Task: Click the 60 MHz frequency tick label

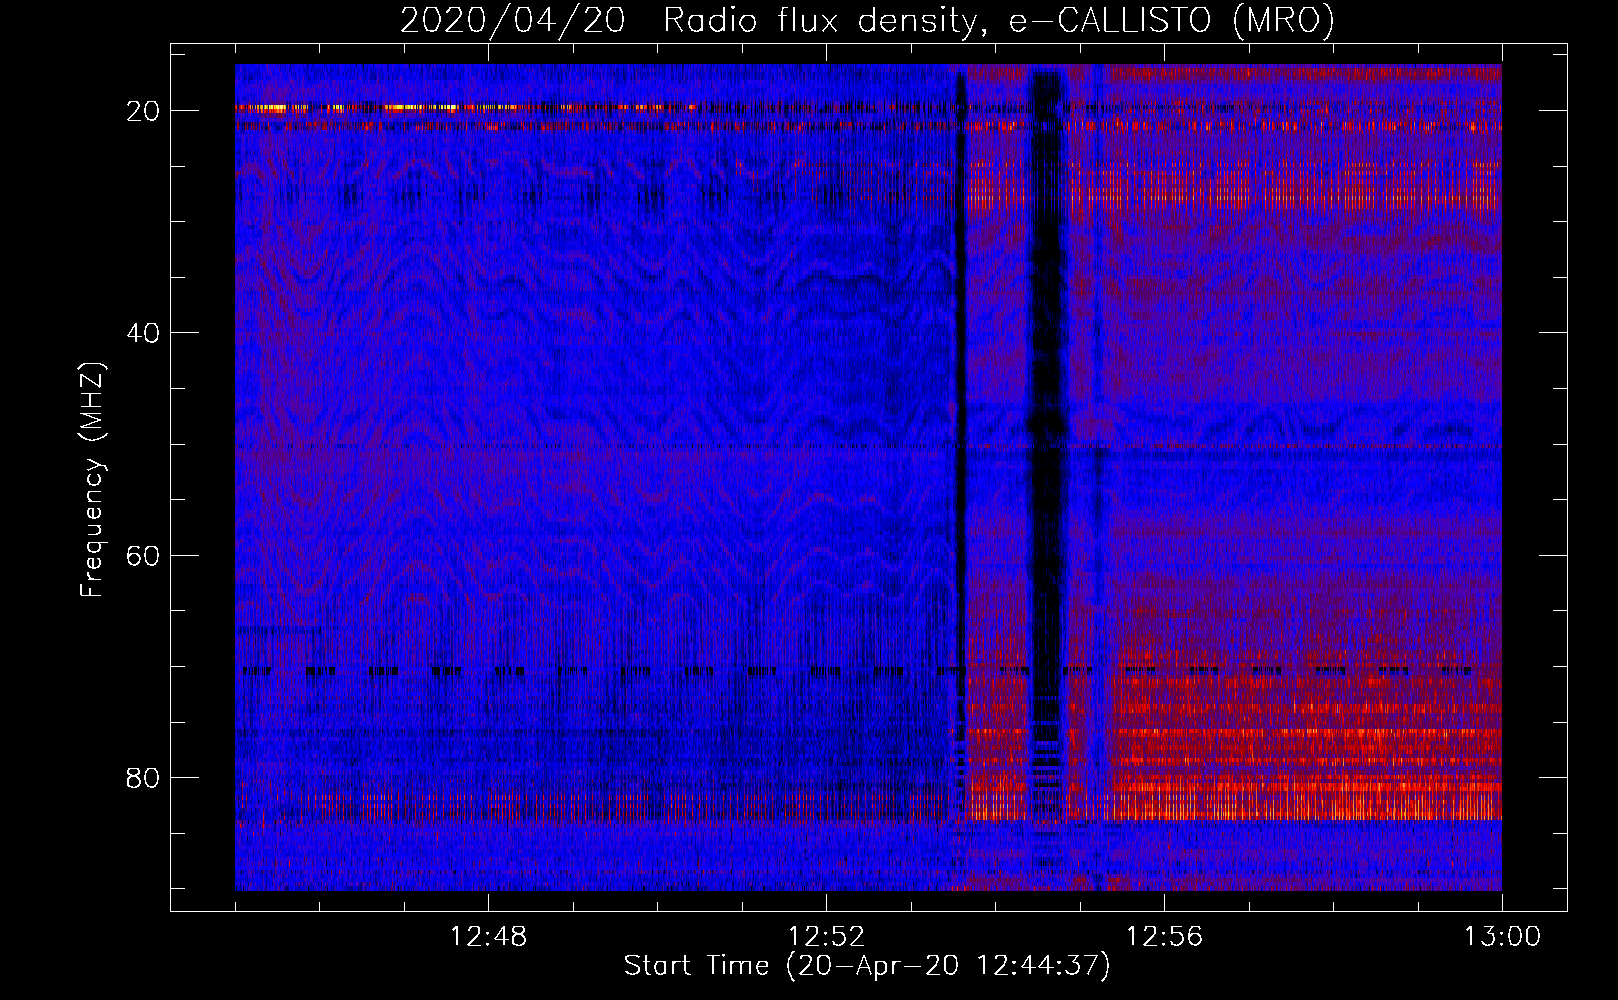Action: point(143,556)
